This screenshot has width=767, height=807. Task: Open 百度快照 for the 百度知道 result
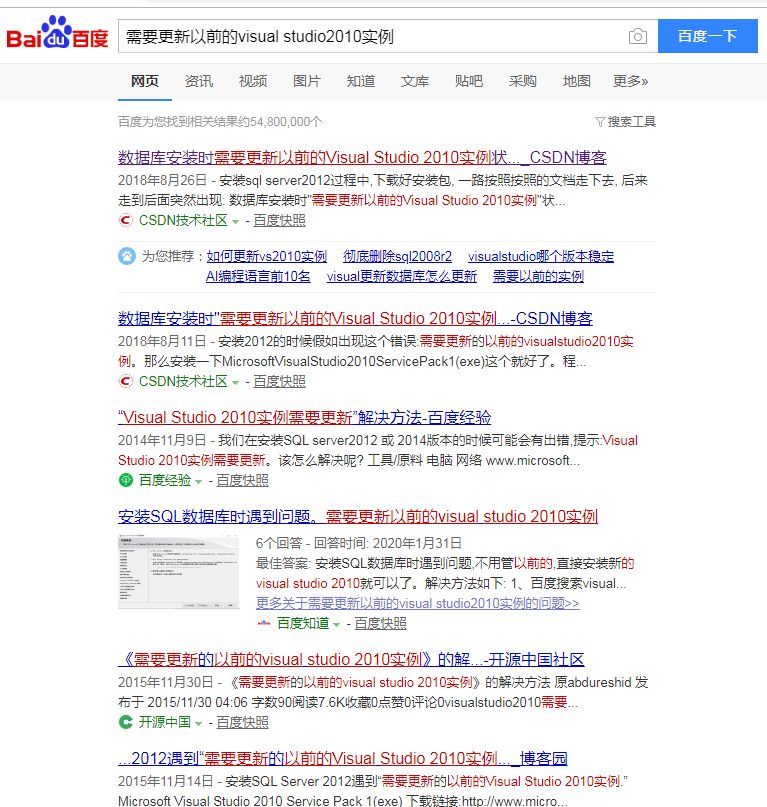click(380, 623)
